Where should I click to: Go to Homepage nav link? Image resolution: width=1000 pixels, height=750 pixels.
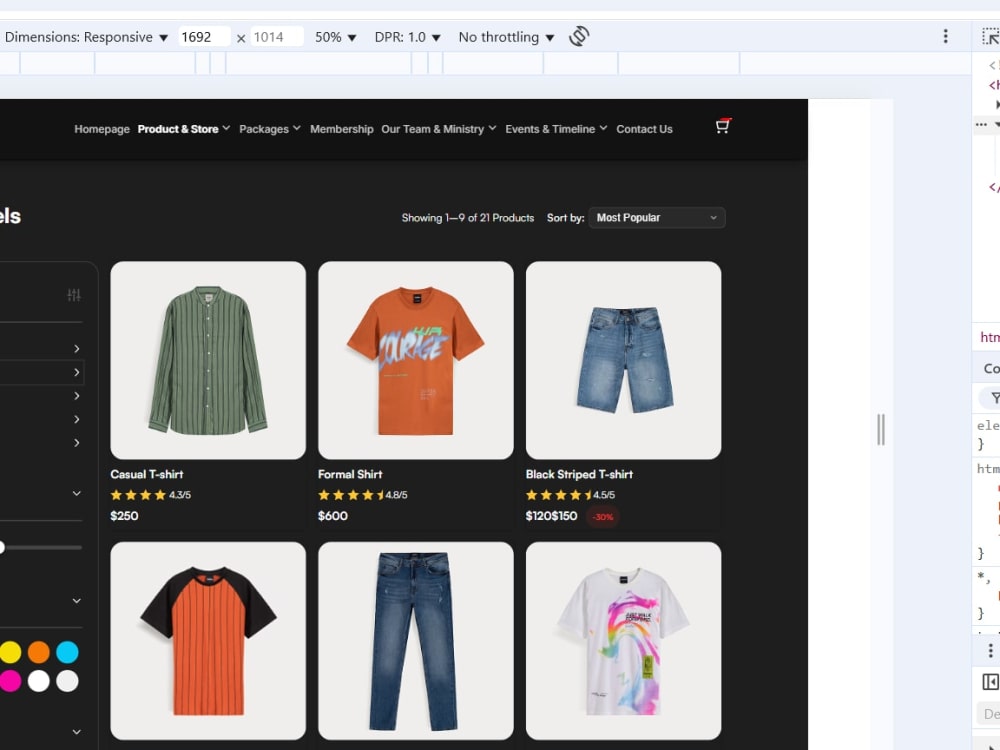tap(102, 129)
